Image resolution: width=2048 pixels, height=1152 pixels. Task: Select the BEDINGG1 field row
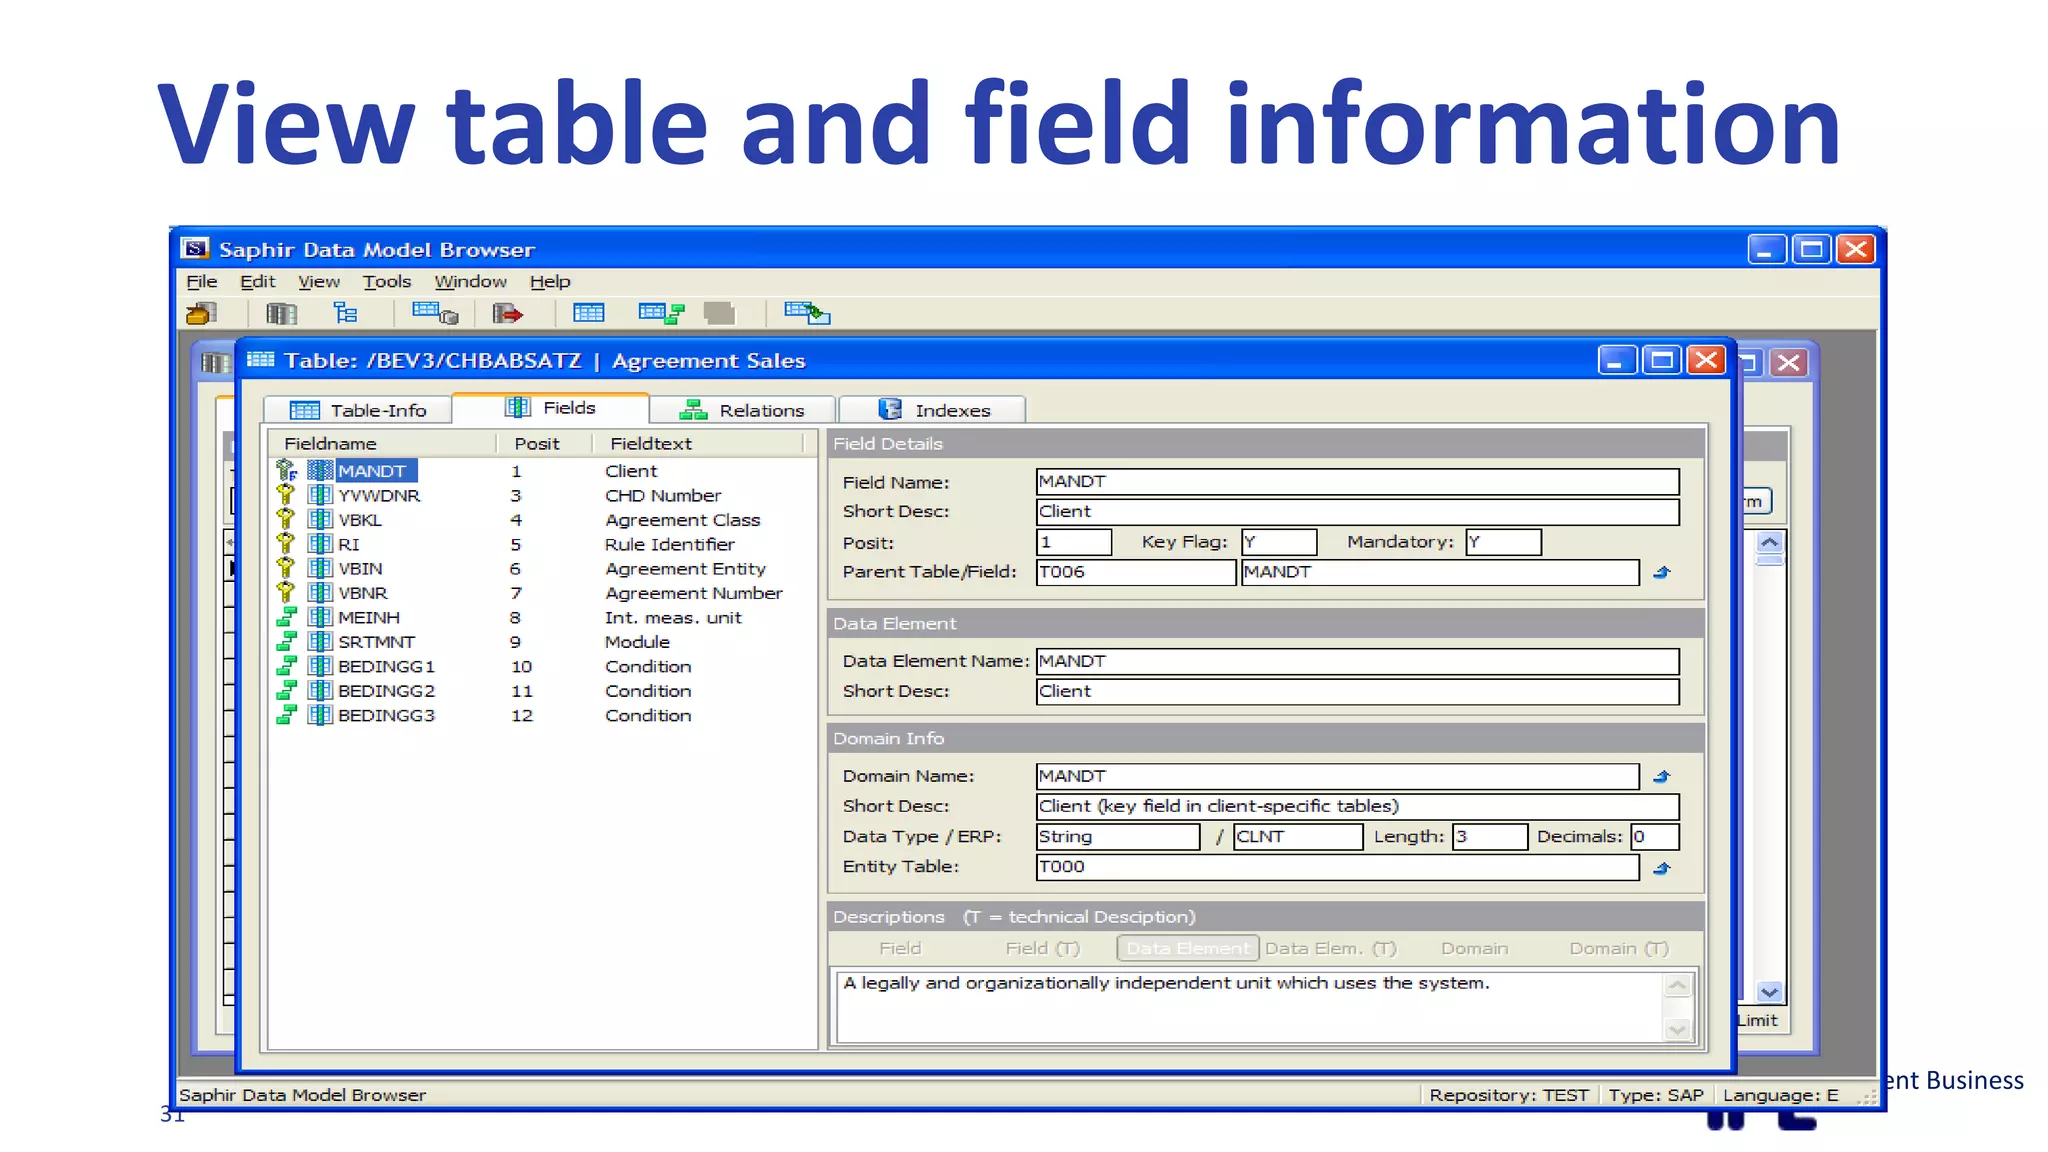(543, 667)
